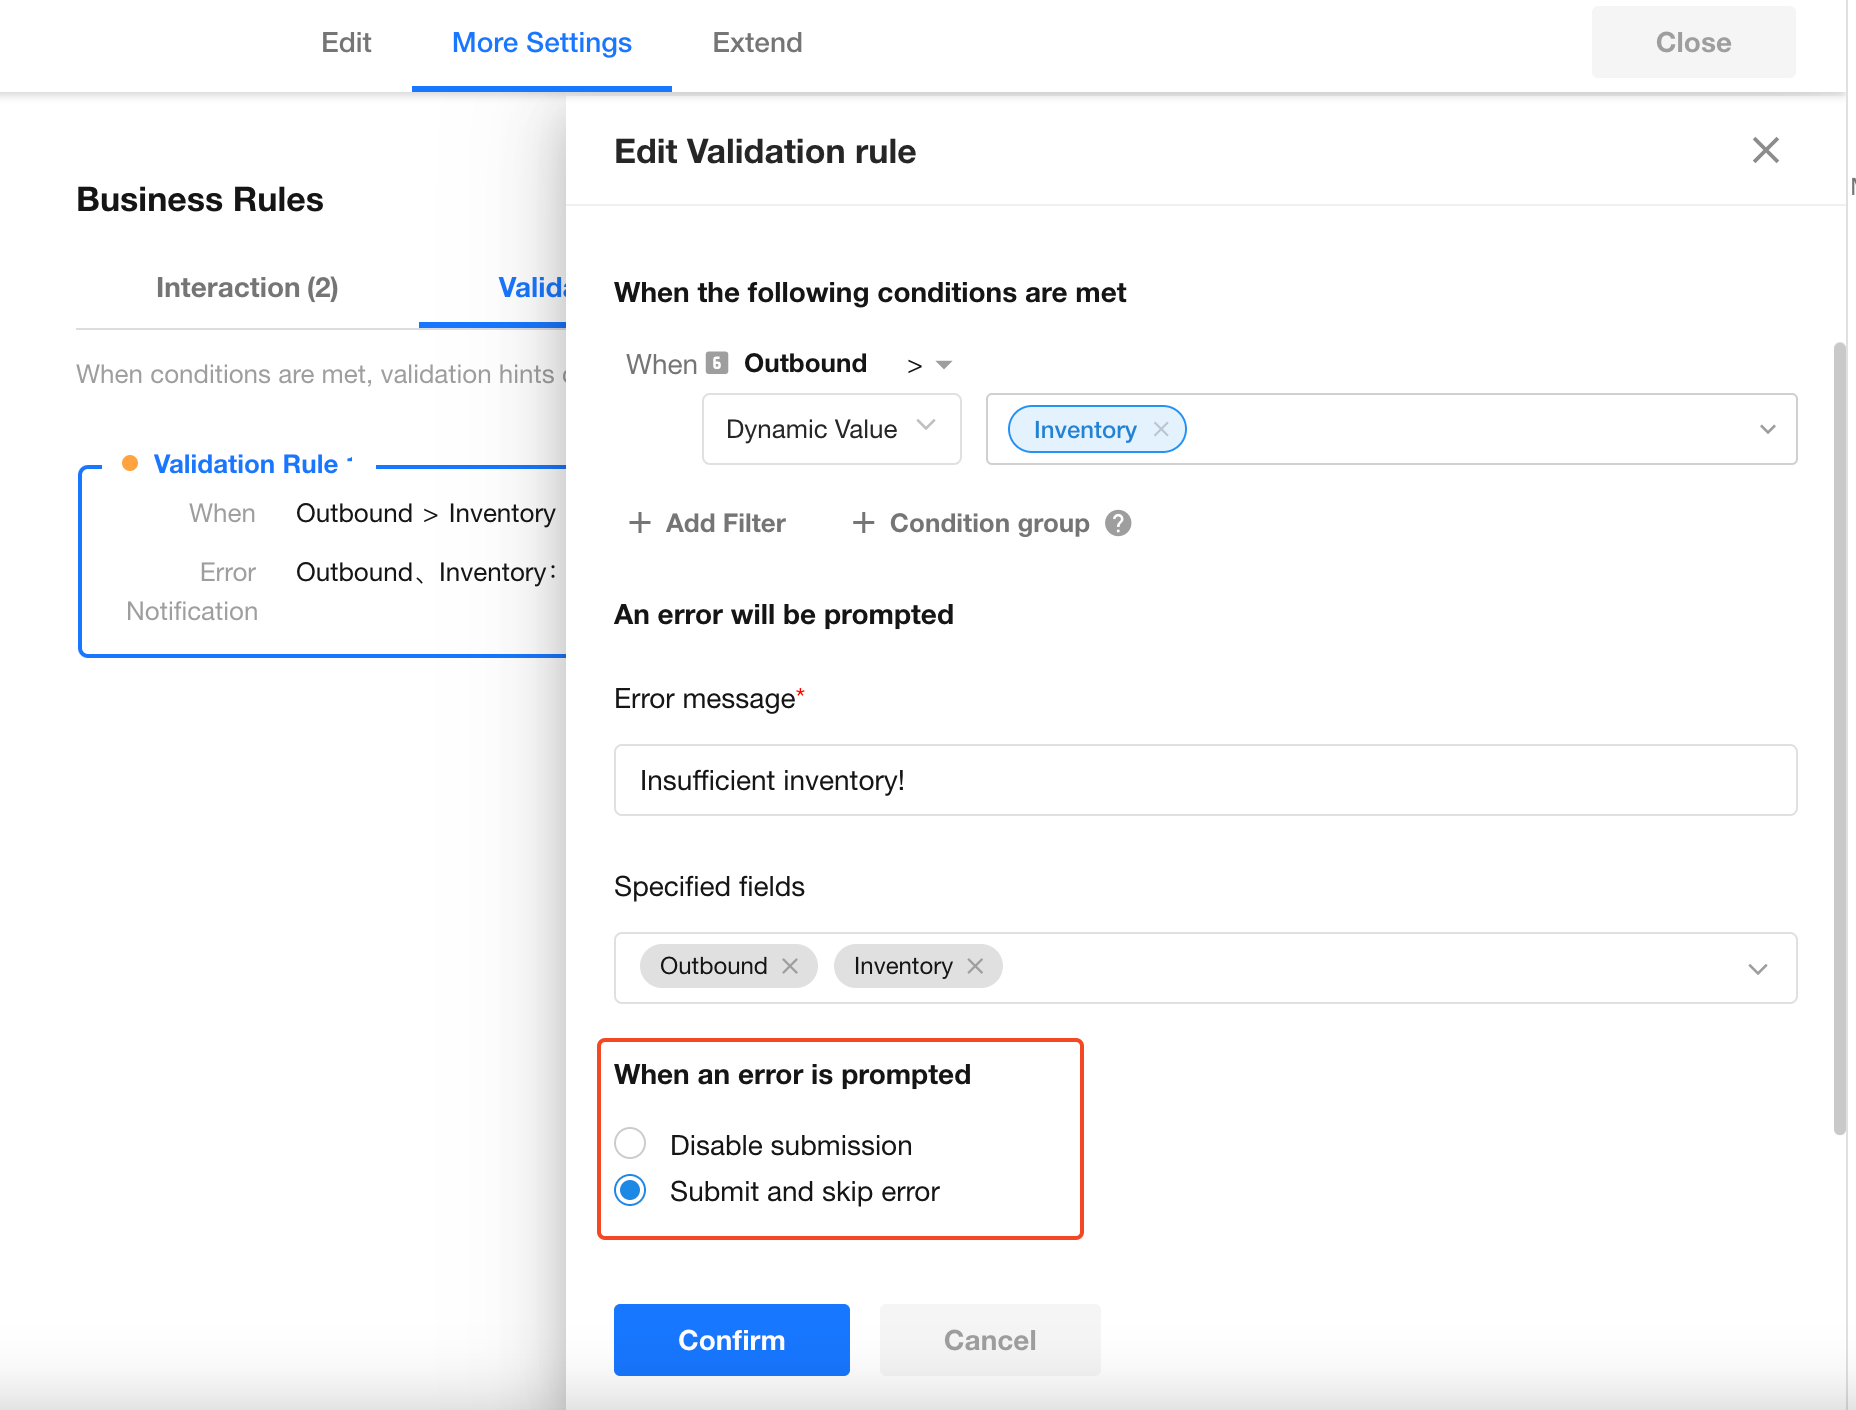
Task: Select Disable submission radio option
Action: (631, 1143)
